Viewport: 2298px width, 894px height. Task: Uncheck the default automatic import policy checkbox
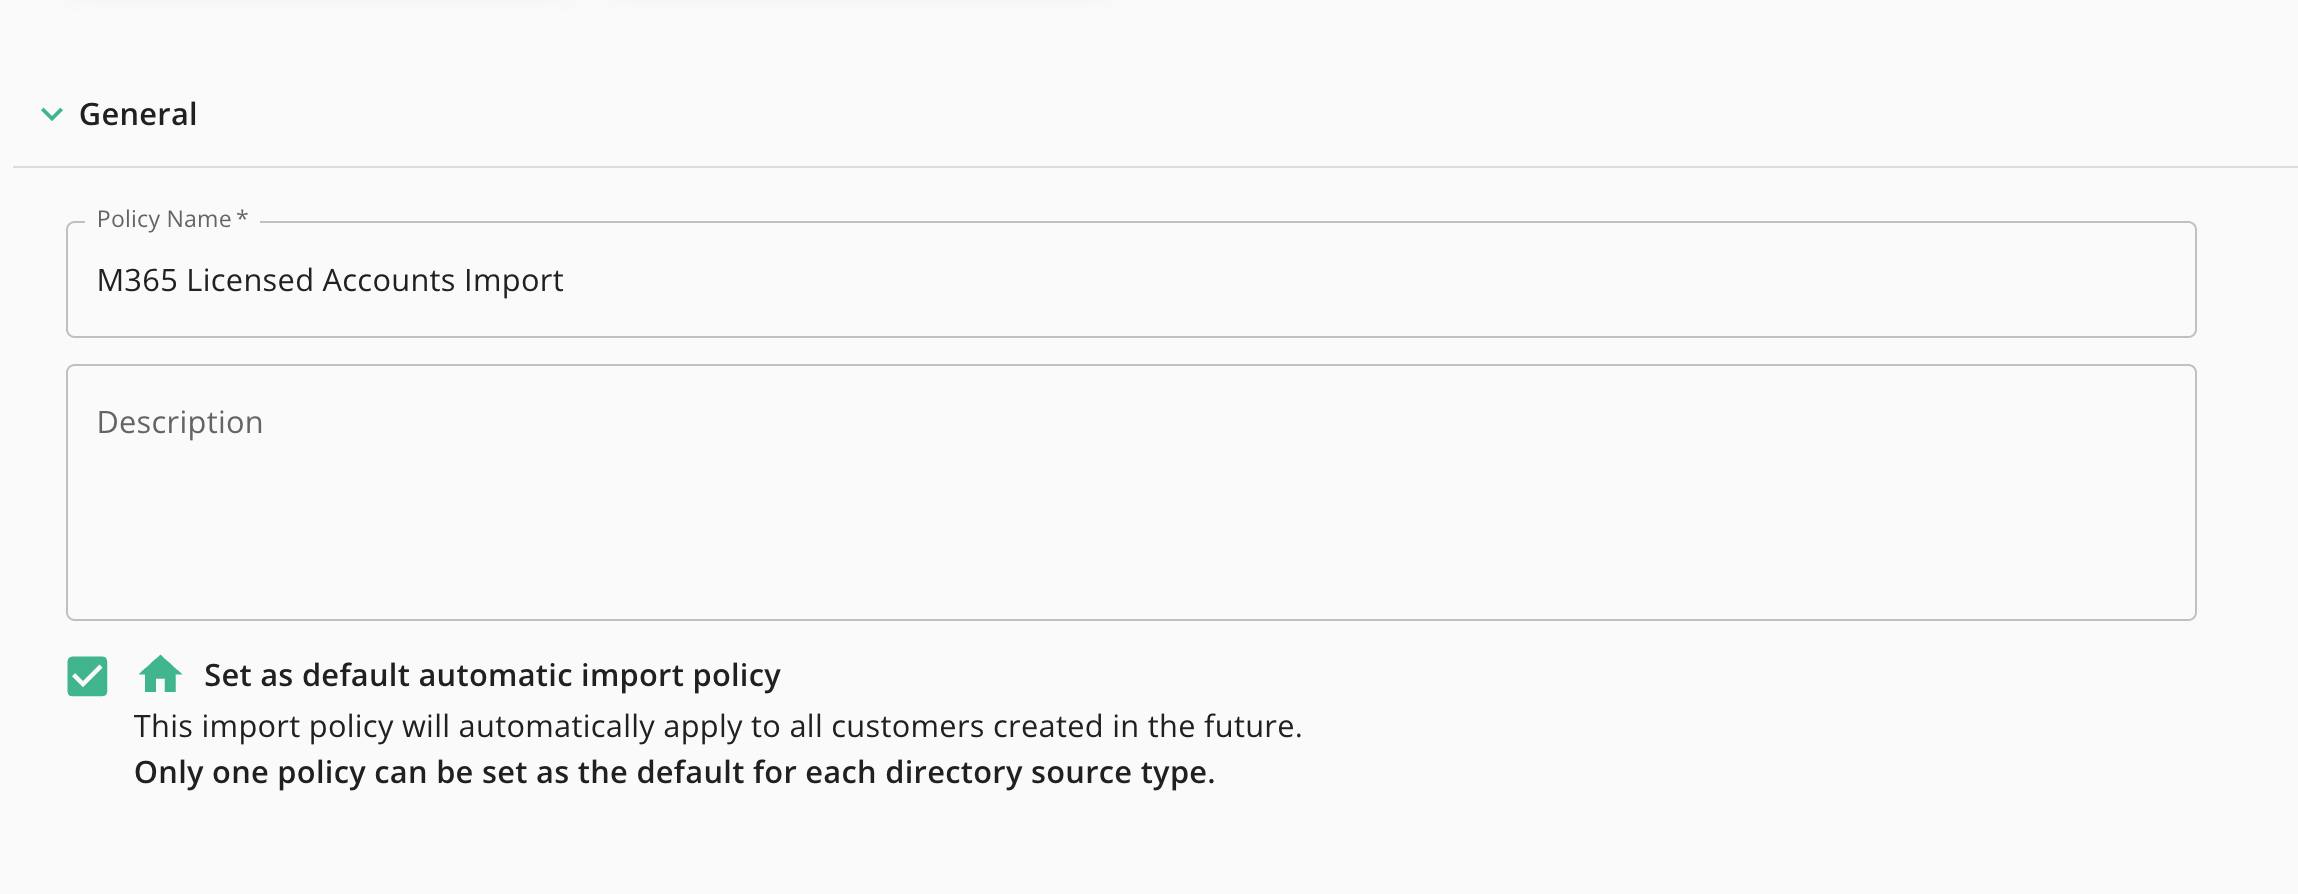[x=87, y=676]
